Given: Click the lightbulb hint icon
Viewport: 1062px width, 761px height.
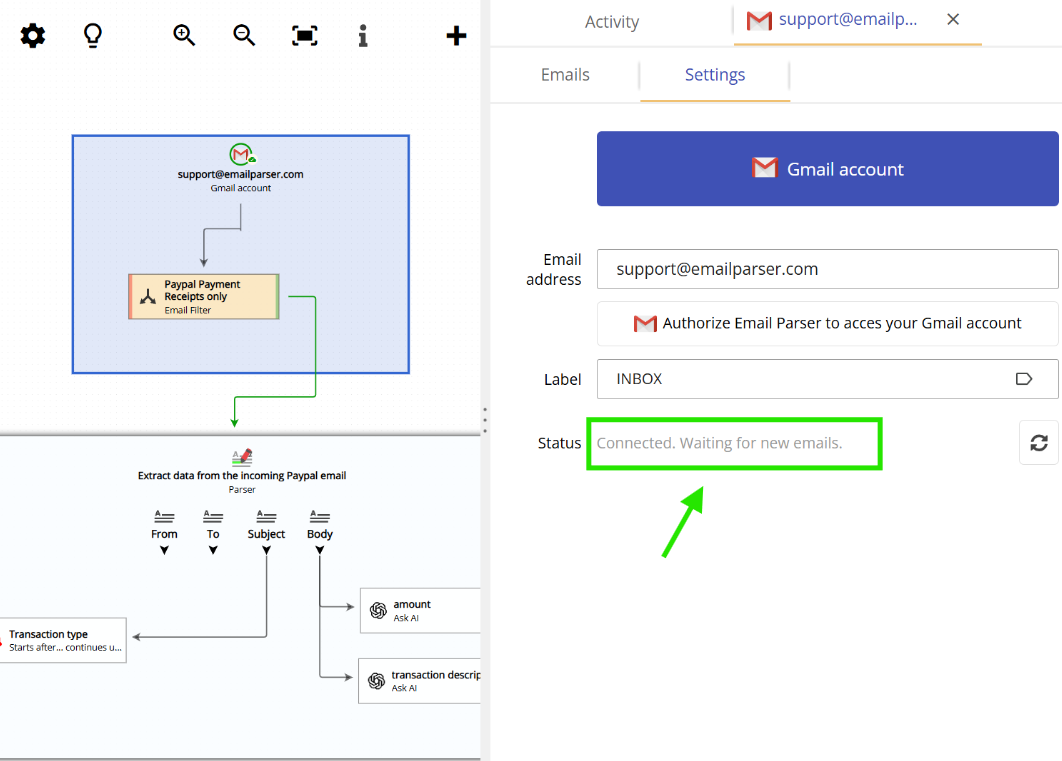Looking at the screenshot, I should [x=92, y=35].
